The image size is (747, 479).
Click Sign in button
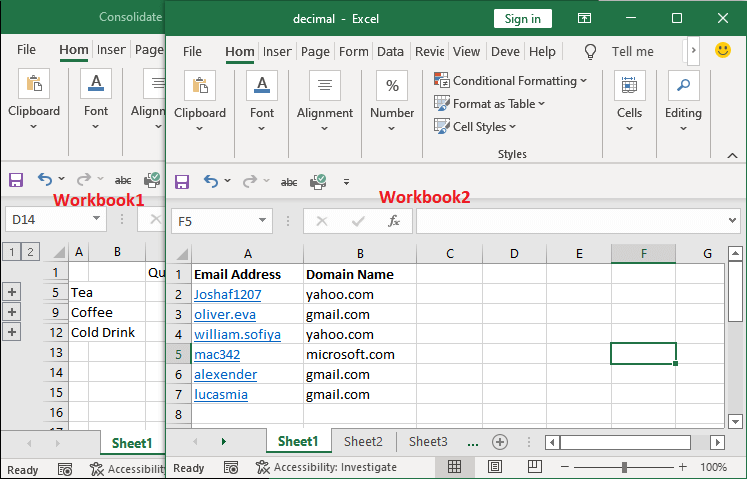pos(523,19)
